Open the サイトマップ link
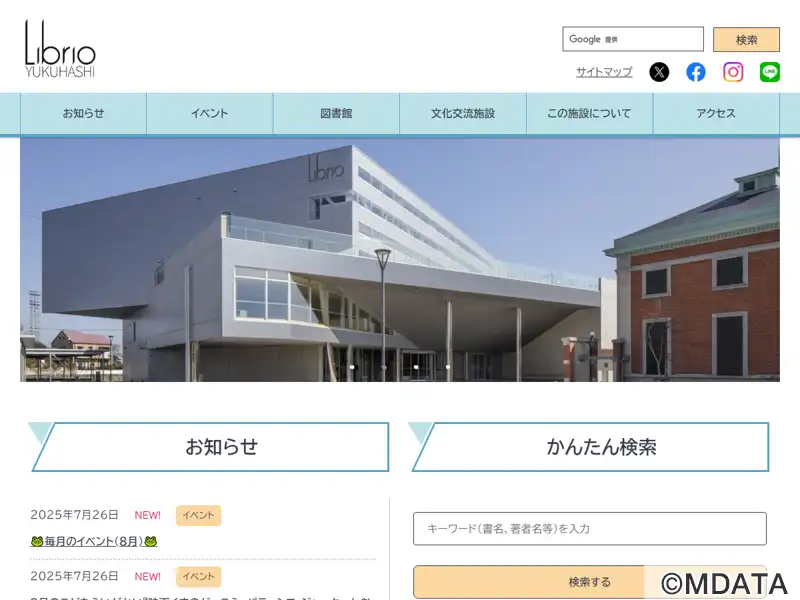The width and height of the screenshot is (800, 600). coord(604,72)
